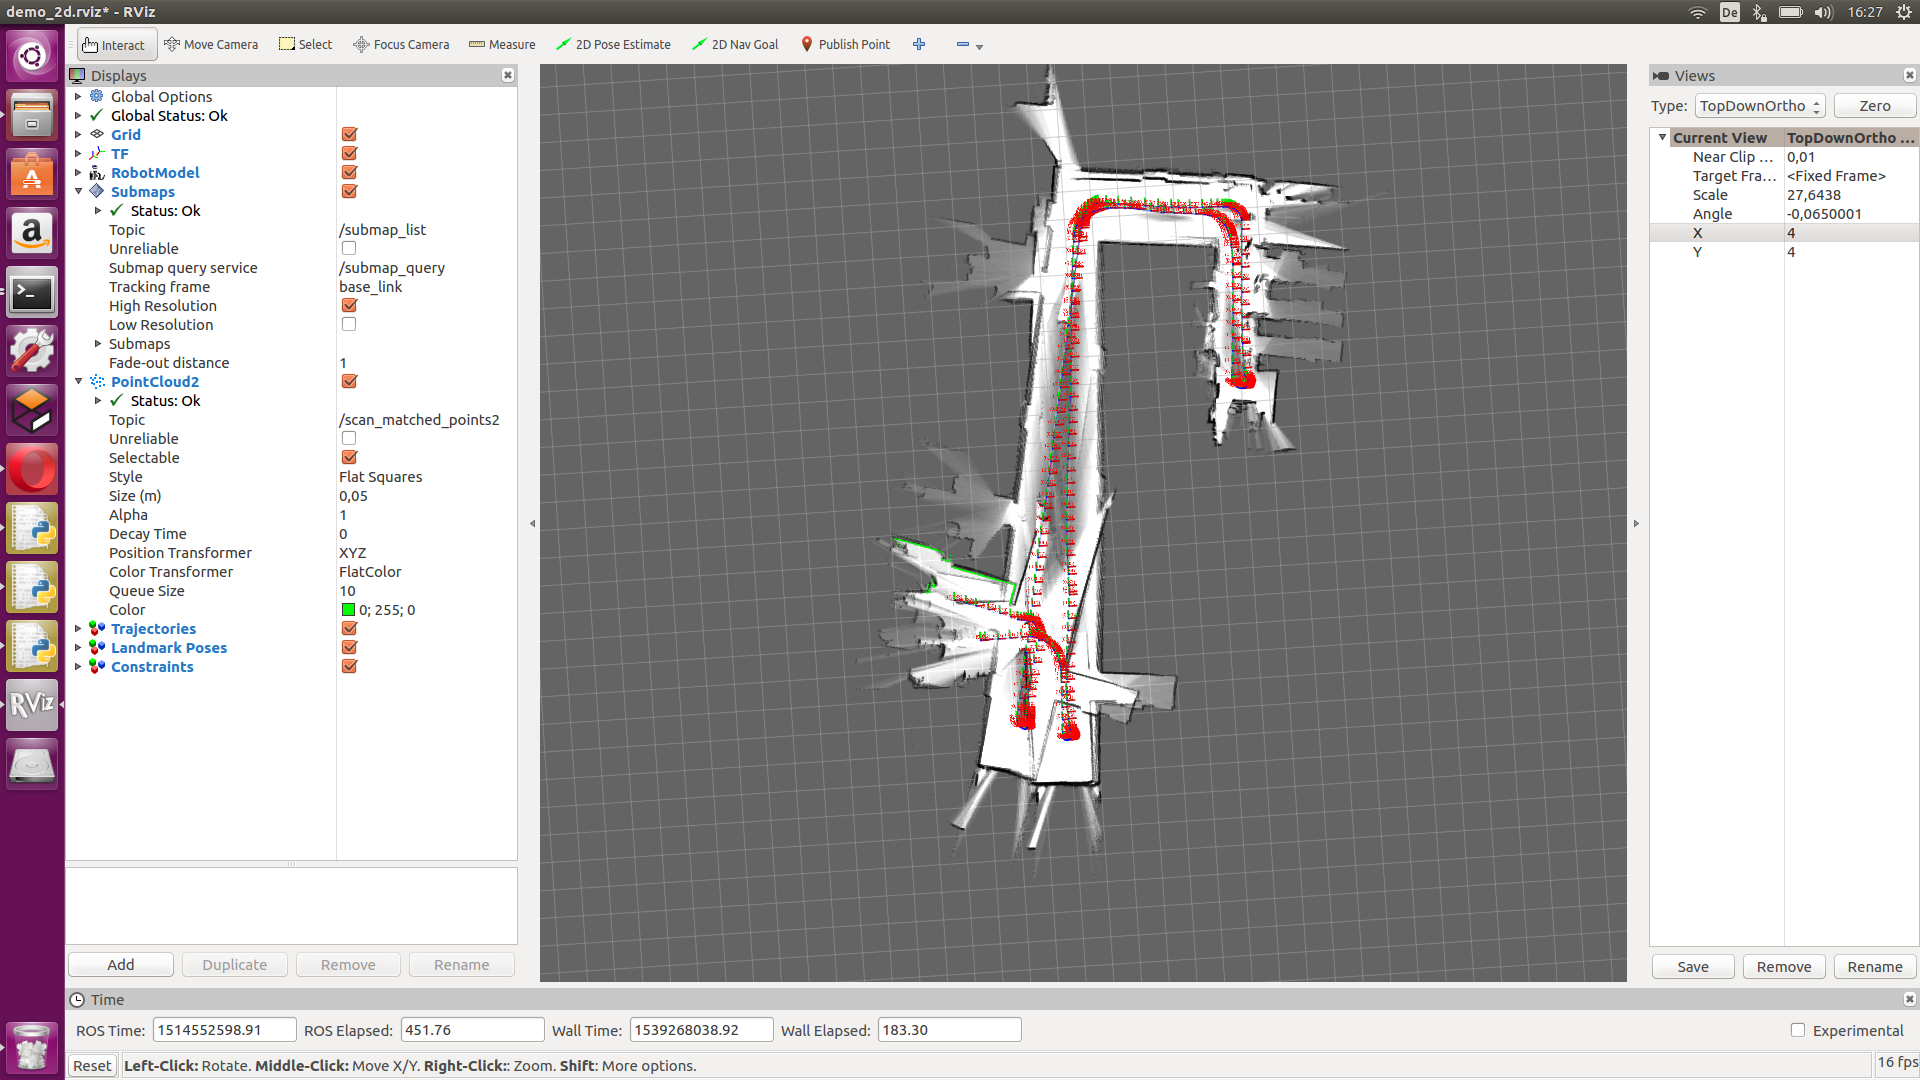Screen dimensions: 1920x1080
Task: Collapse the Current View tree
Action: click(x=1662, y=137)
